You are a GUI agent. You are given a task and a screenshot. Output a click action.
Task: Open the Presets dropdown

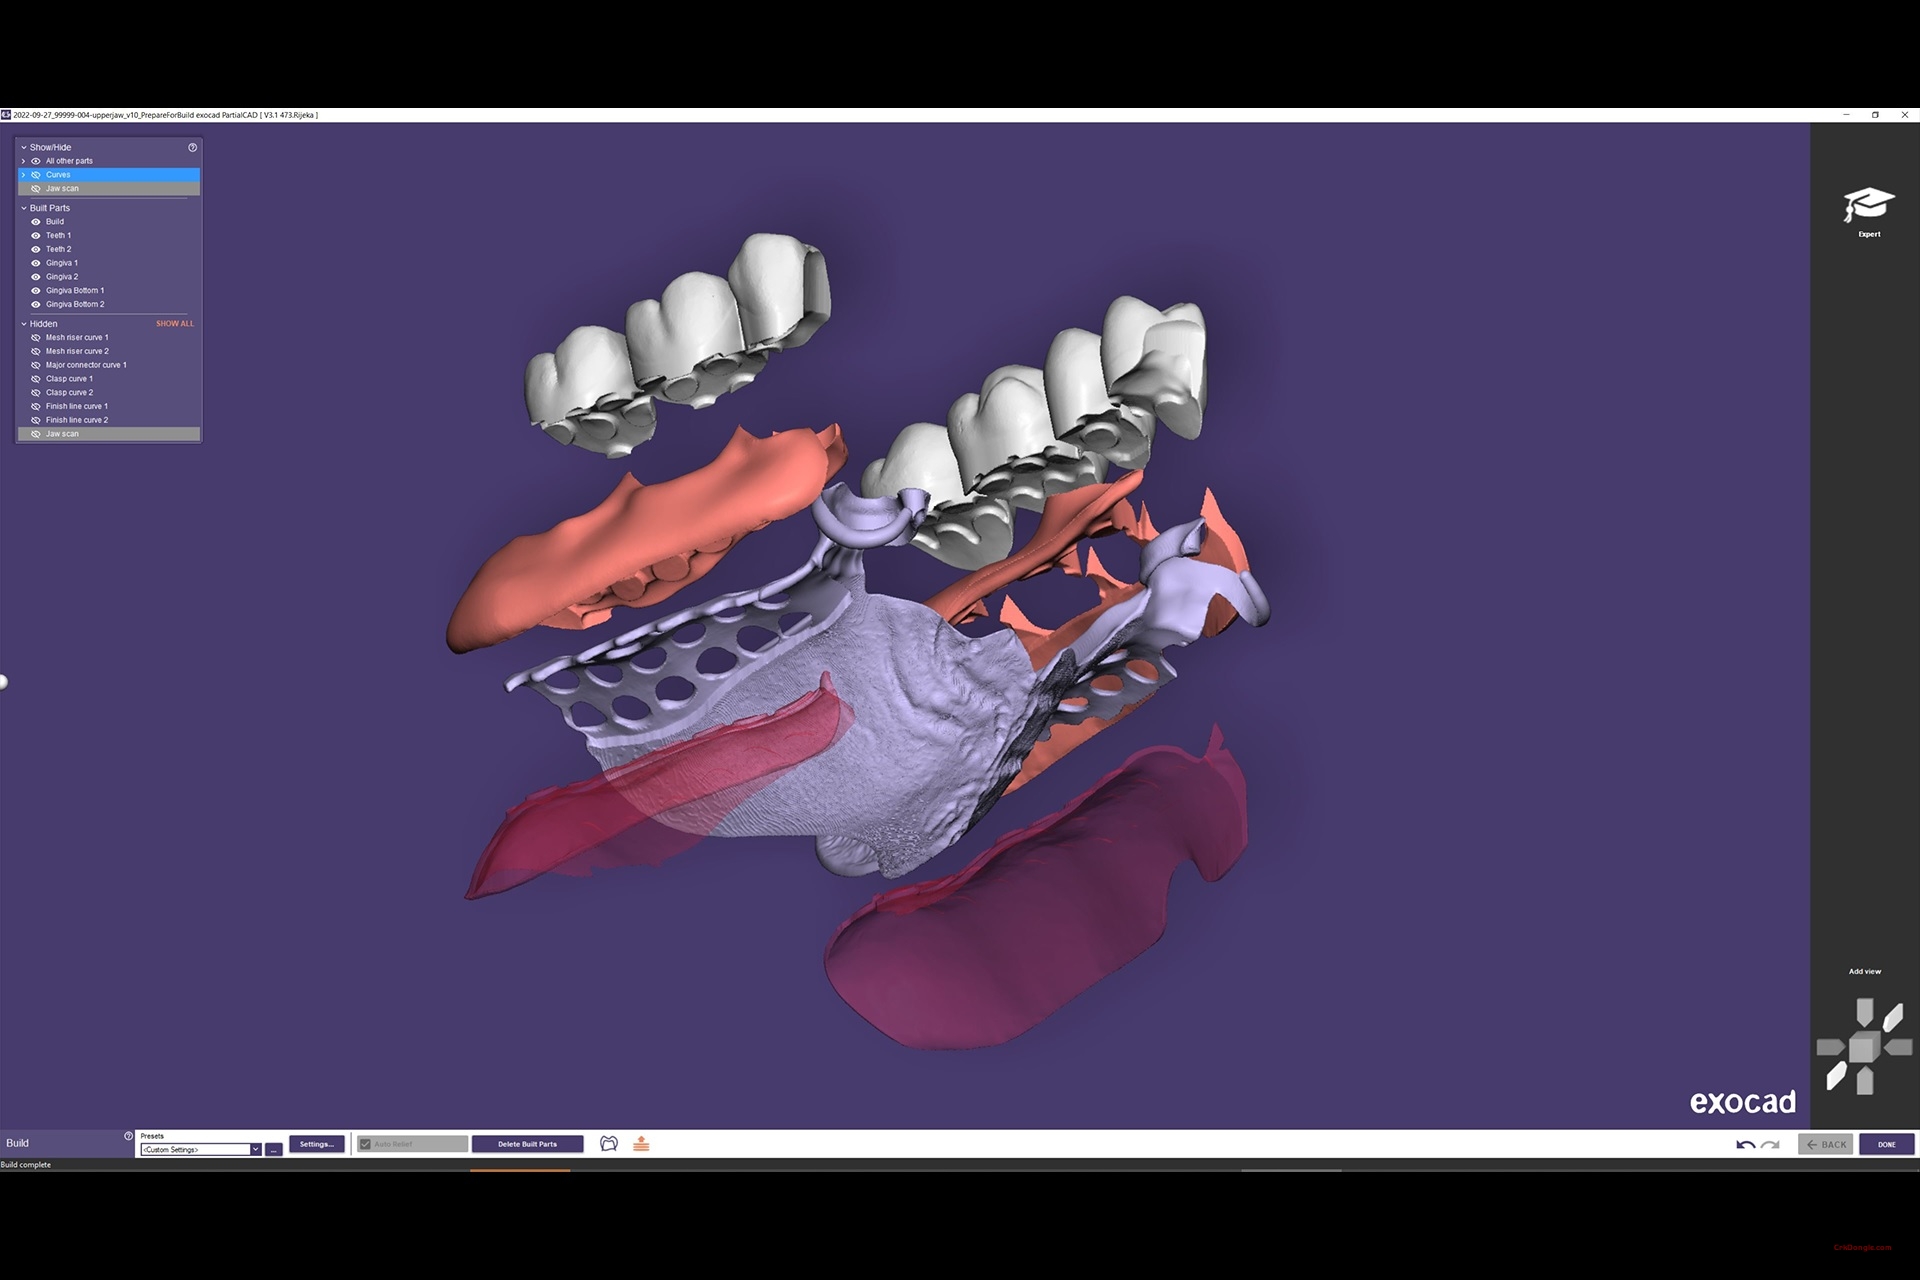coord(256,1149)
